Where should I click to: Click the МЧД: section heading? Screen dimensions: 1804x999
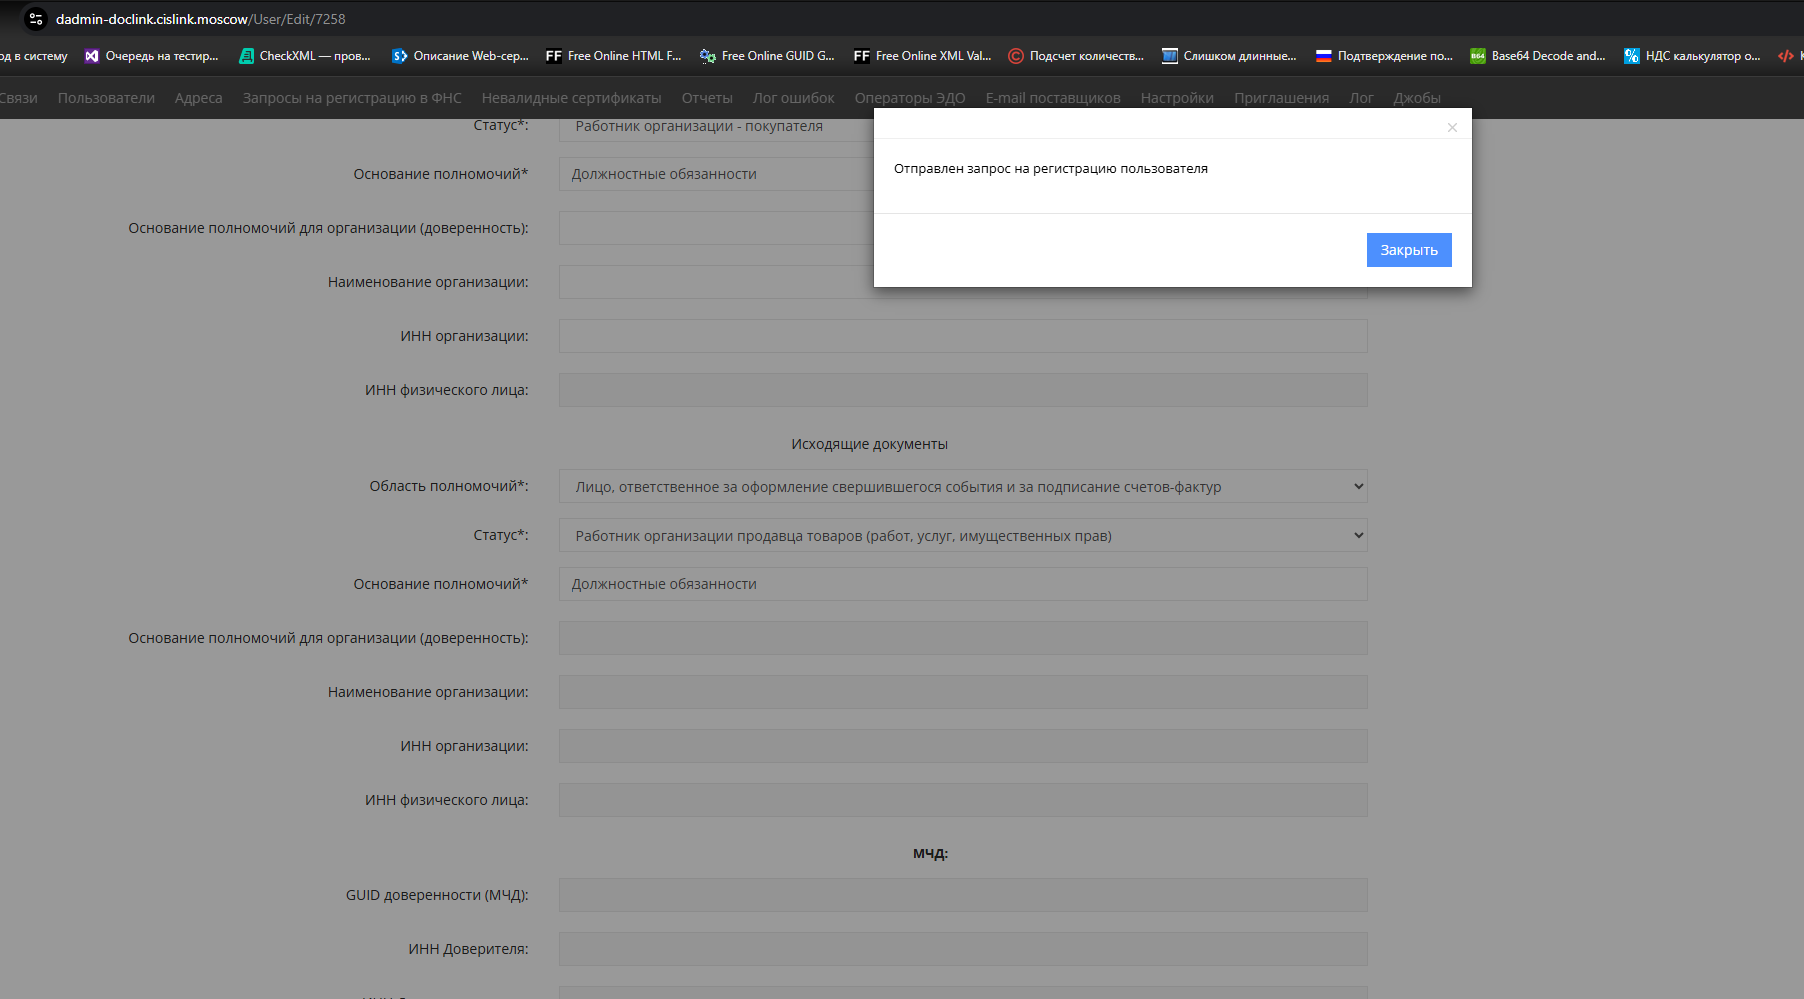(x=930, y=854)
